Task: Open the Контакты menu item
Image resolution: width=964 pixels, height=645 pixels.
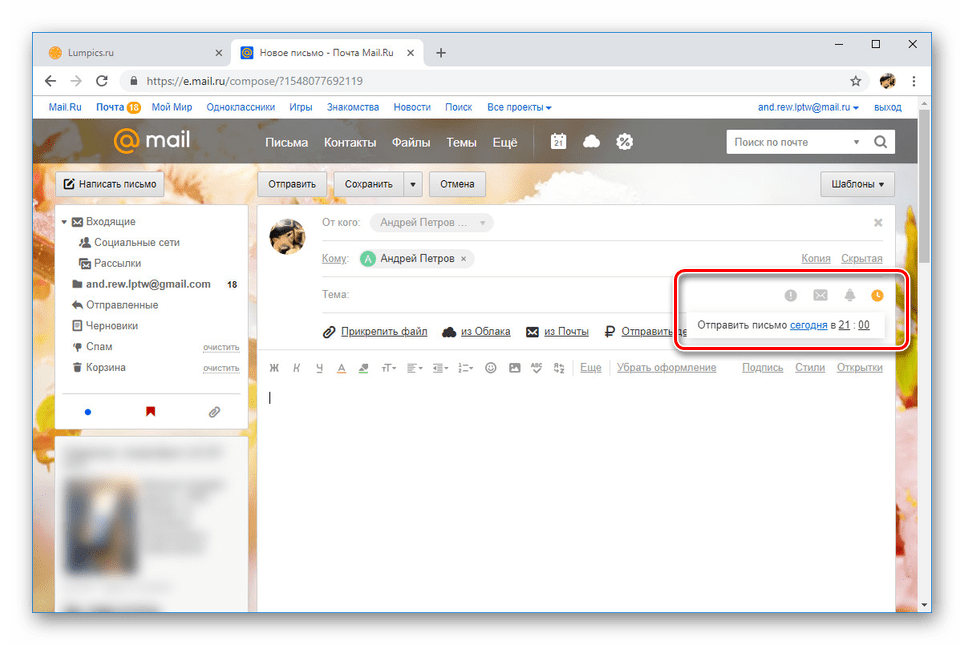Action: pyautogui.click(x=349, y=143)
